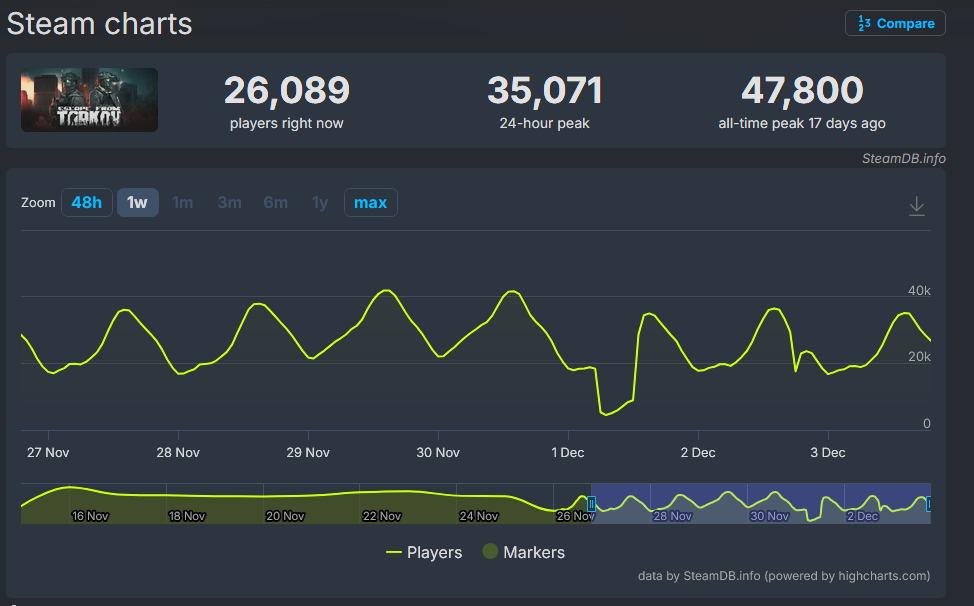The width and height of the screenshot is (974, 606).
Task: Click the 2 Dec main axis label
Action: click(x=698, y=453)
